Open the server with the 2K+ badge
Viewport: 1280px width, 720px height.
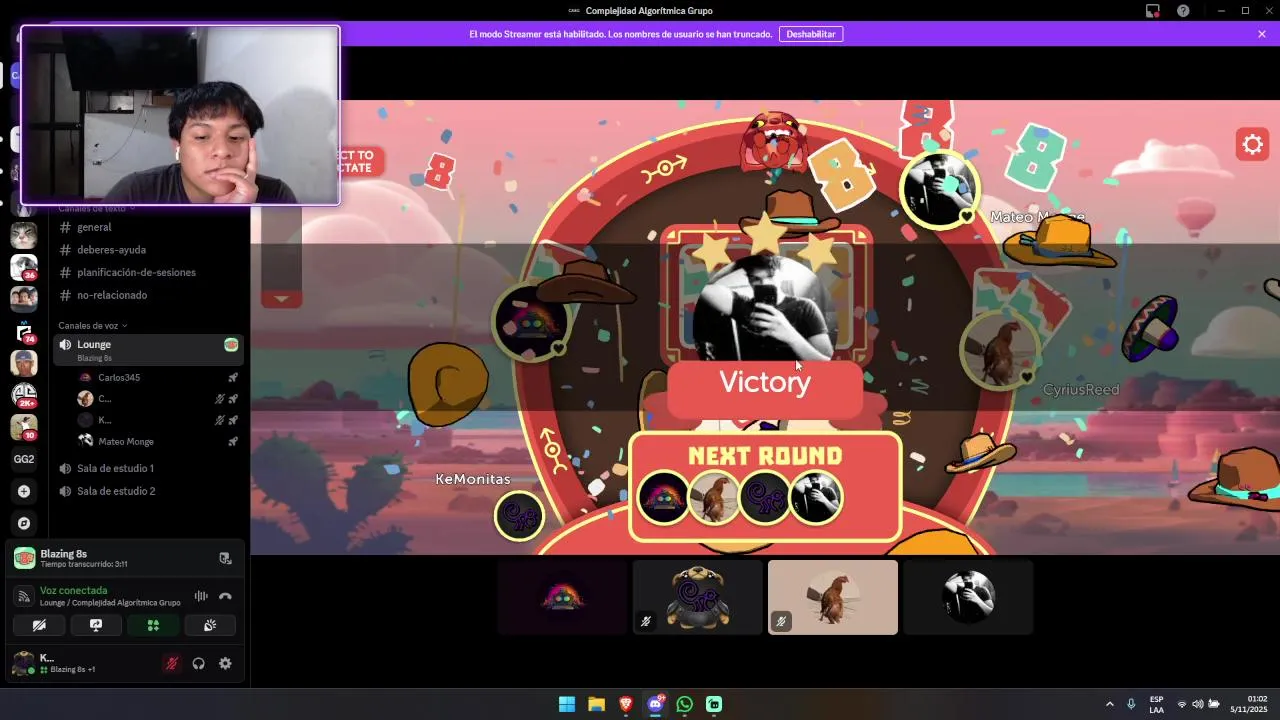(x=24, y=395)
